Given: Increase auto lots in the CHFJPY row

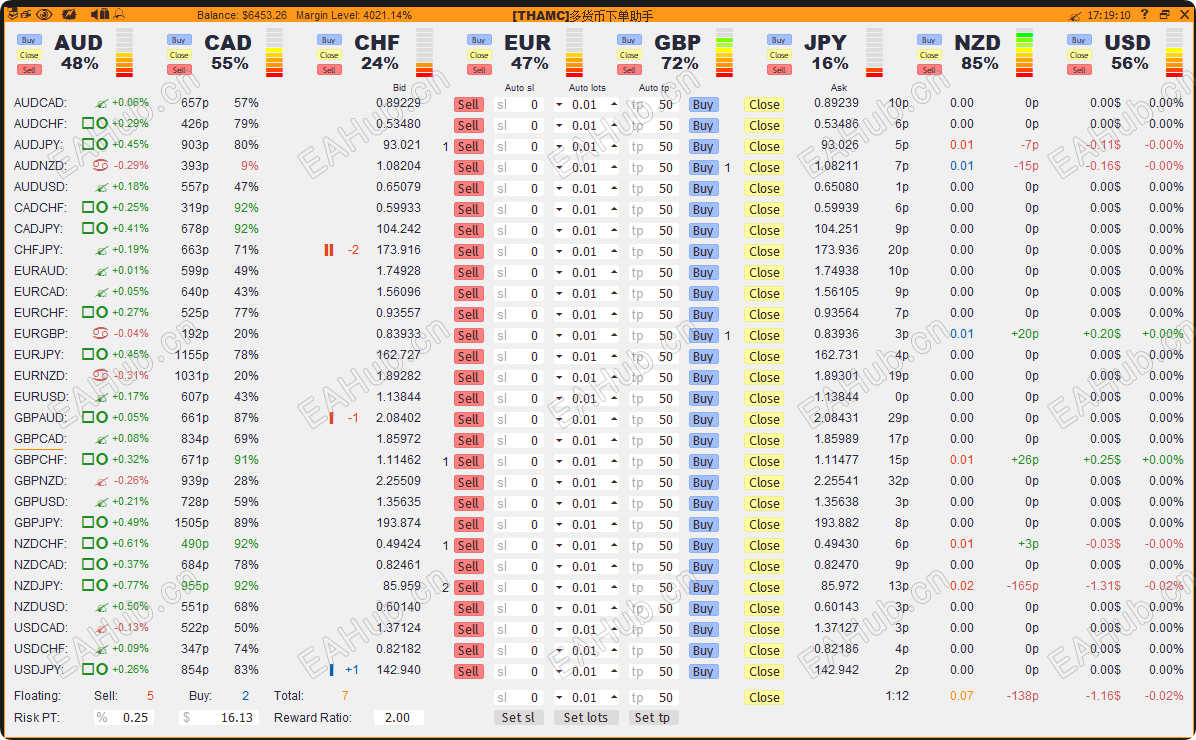Looking at the screenshot, I should coord(614,251).
